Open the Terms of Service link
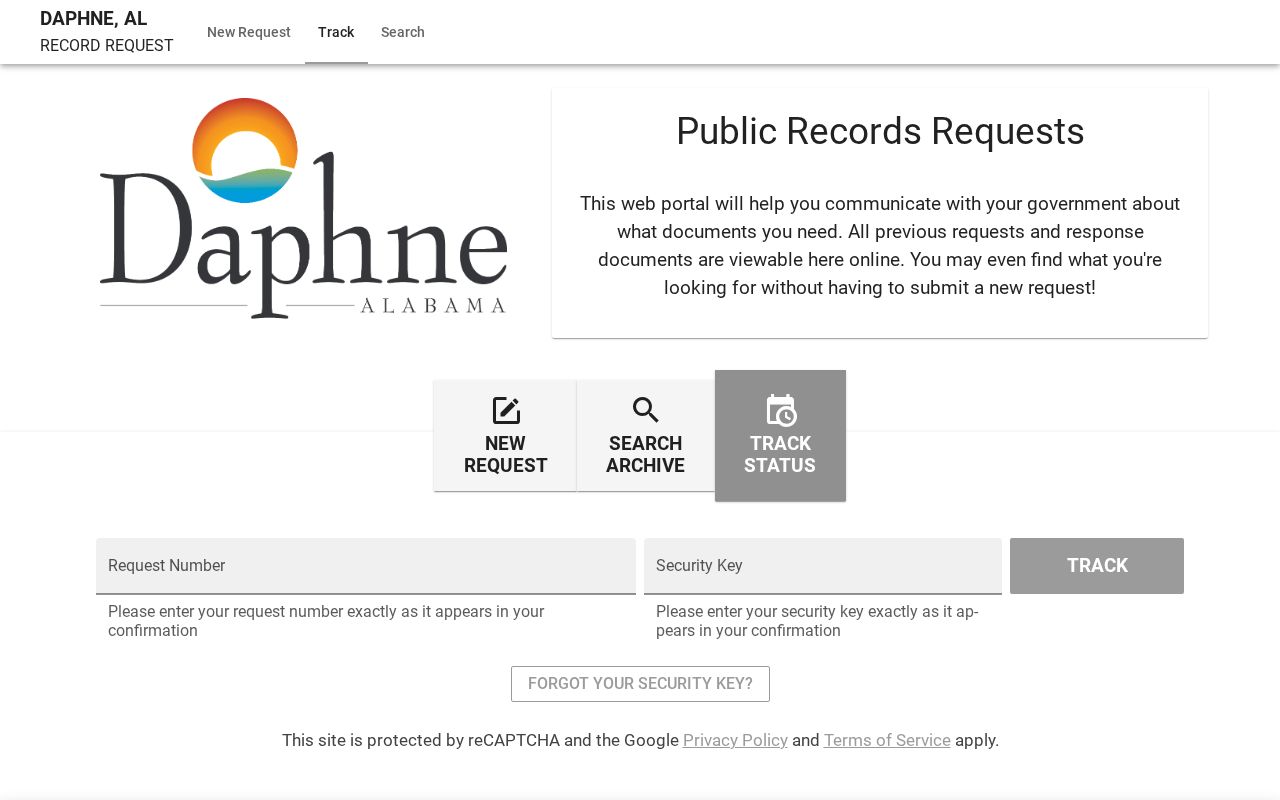Screen dimensions: 1280x800 click(887, 740)
